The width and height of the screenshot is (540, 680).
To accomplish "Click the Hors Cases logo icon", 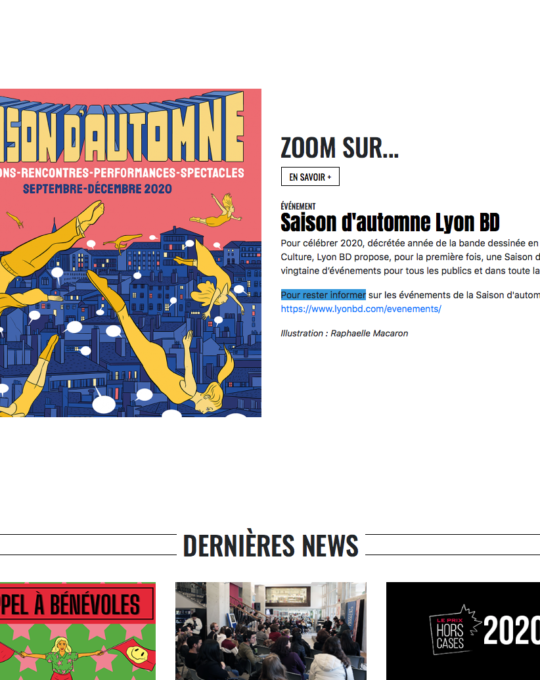I will [x=455, y=629].
